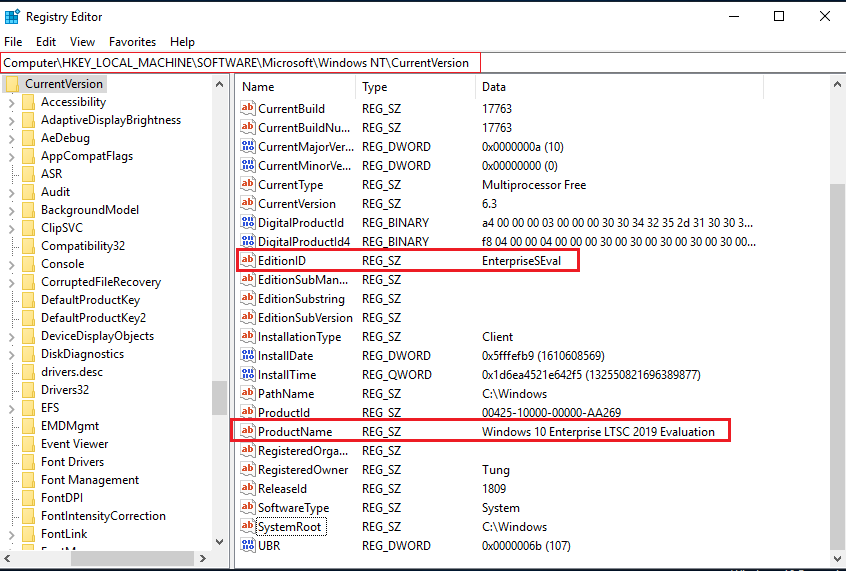Screen dimensions: 846x571
Task: Click the values pane scroll down arrow
Action: [837, 558]
